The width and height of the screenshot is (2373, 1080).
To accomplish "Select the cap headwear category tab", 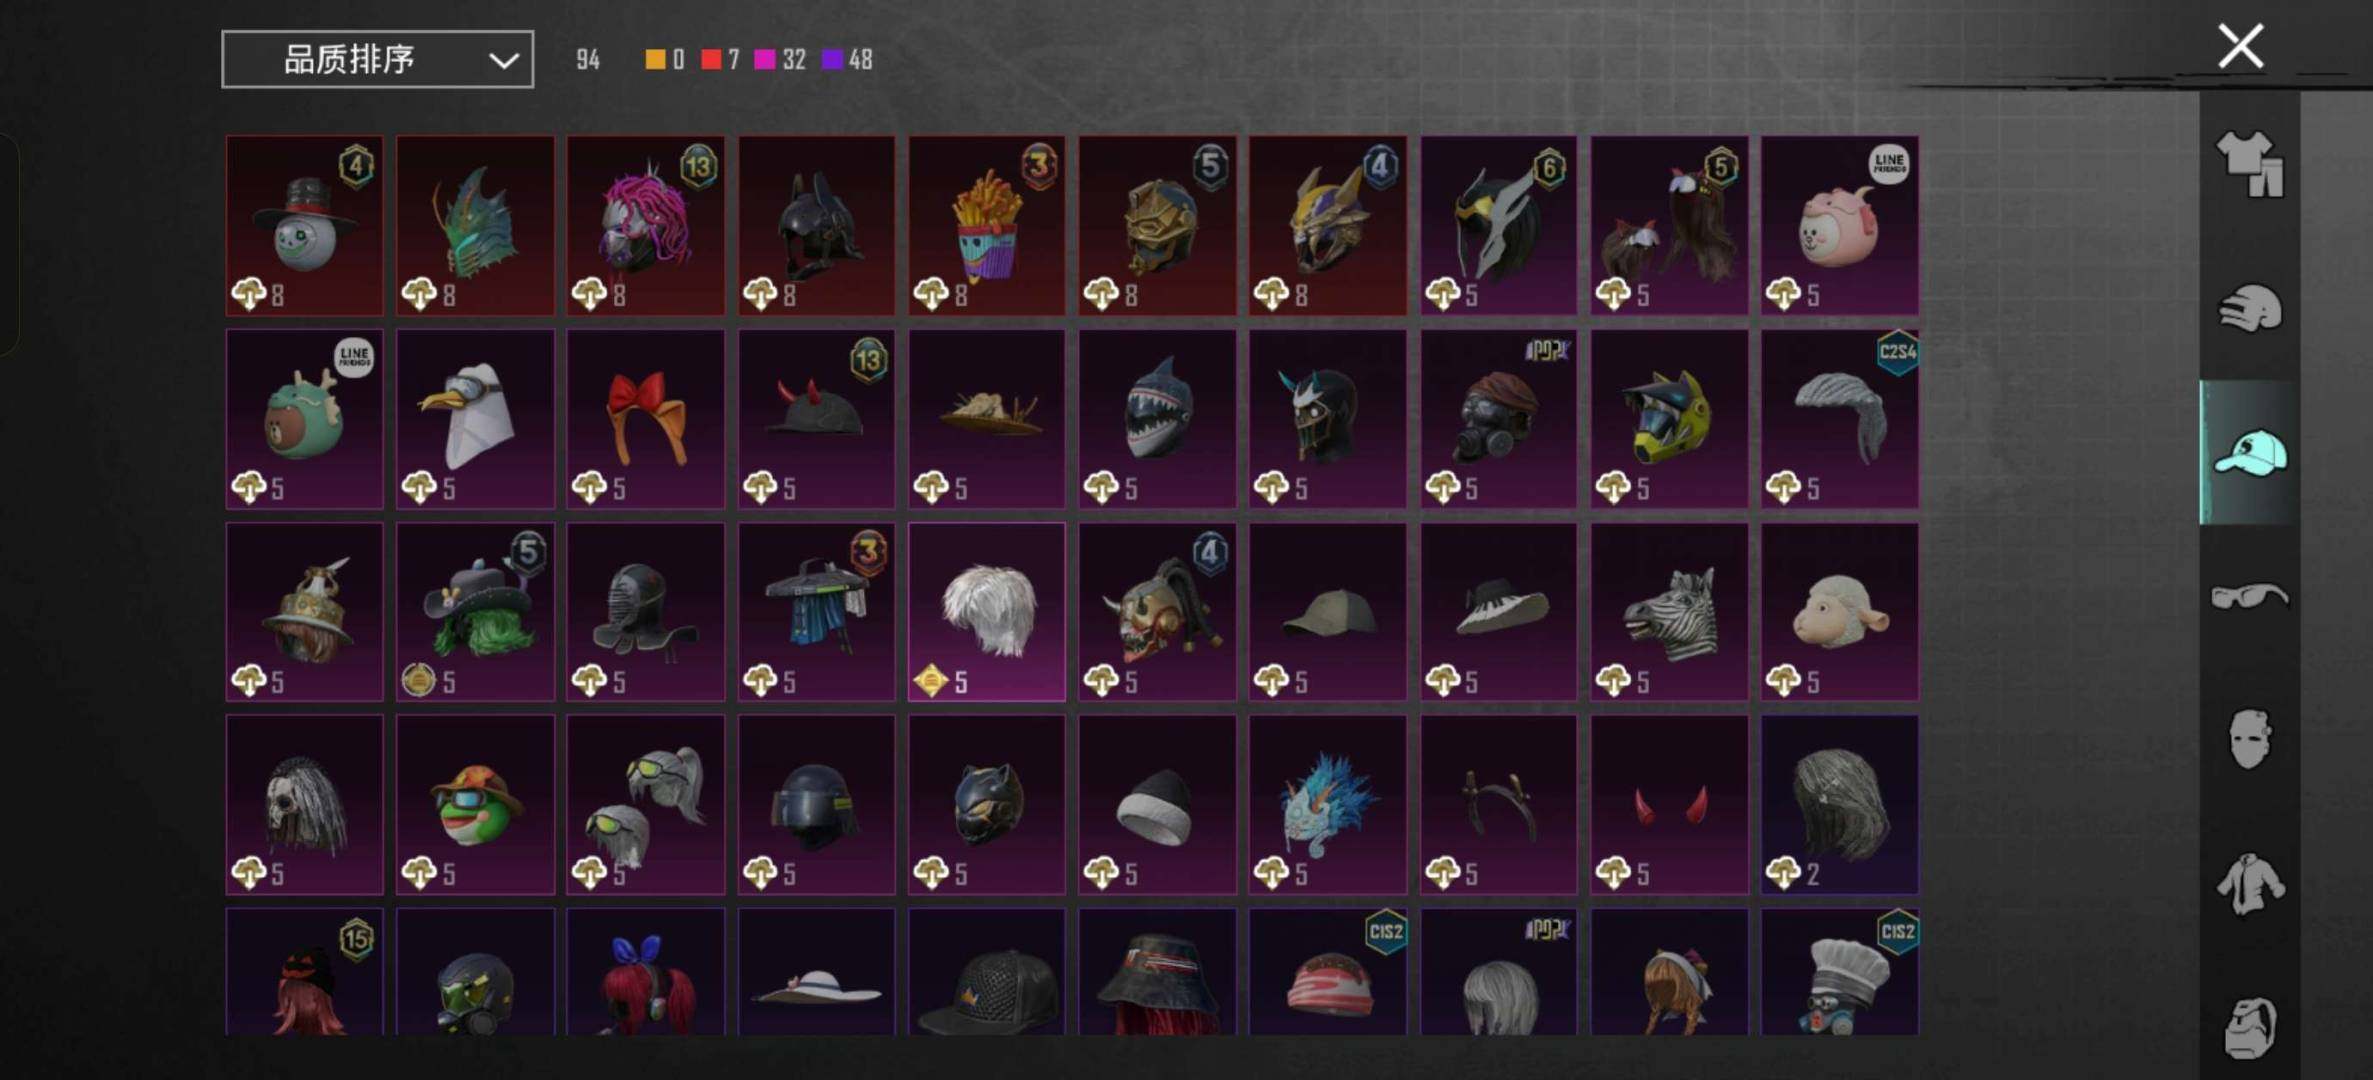I will coord(2250,453).
